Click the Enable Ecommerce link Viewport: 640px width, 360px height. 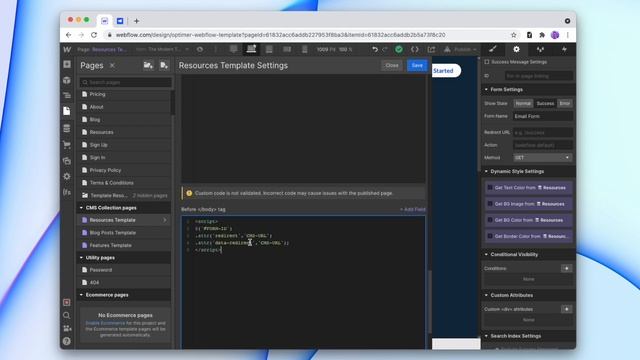(105, 323)
